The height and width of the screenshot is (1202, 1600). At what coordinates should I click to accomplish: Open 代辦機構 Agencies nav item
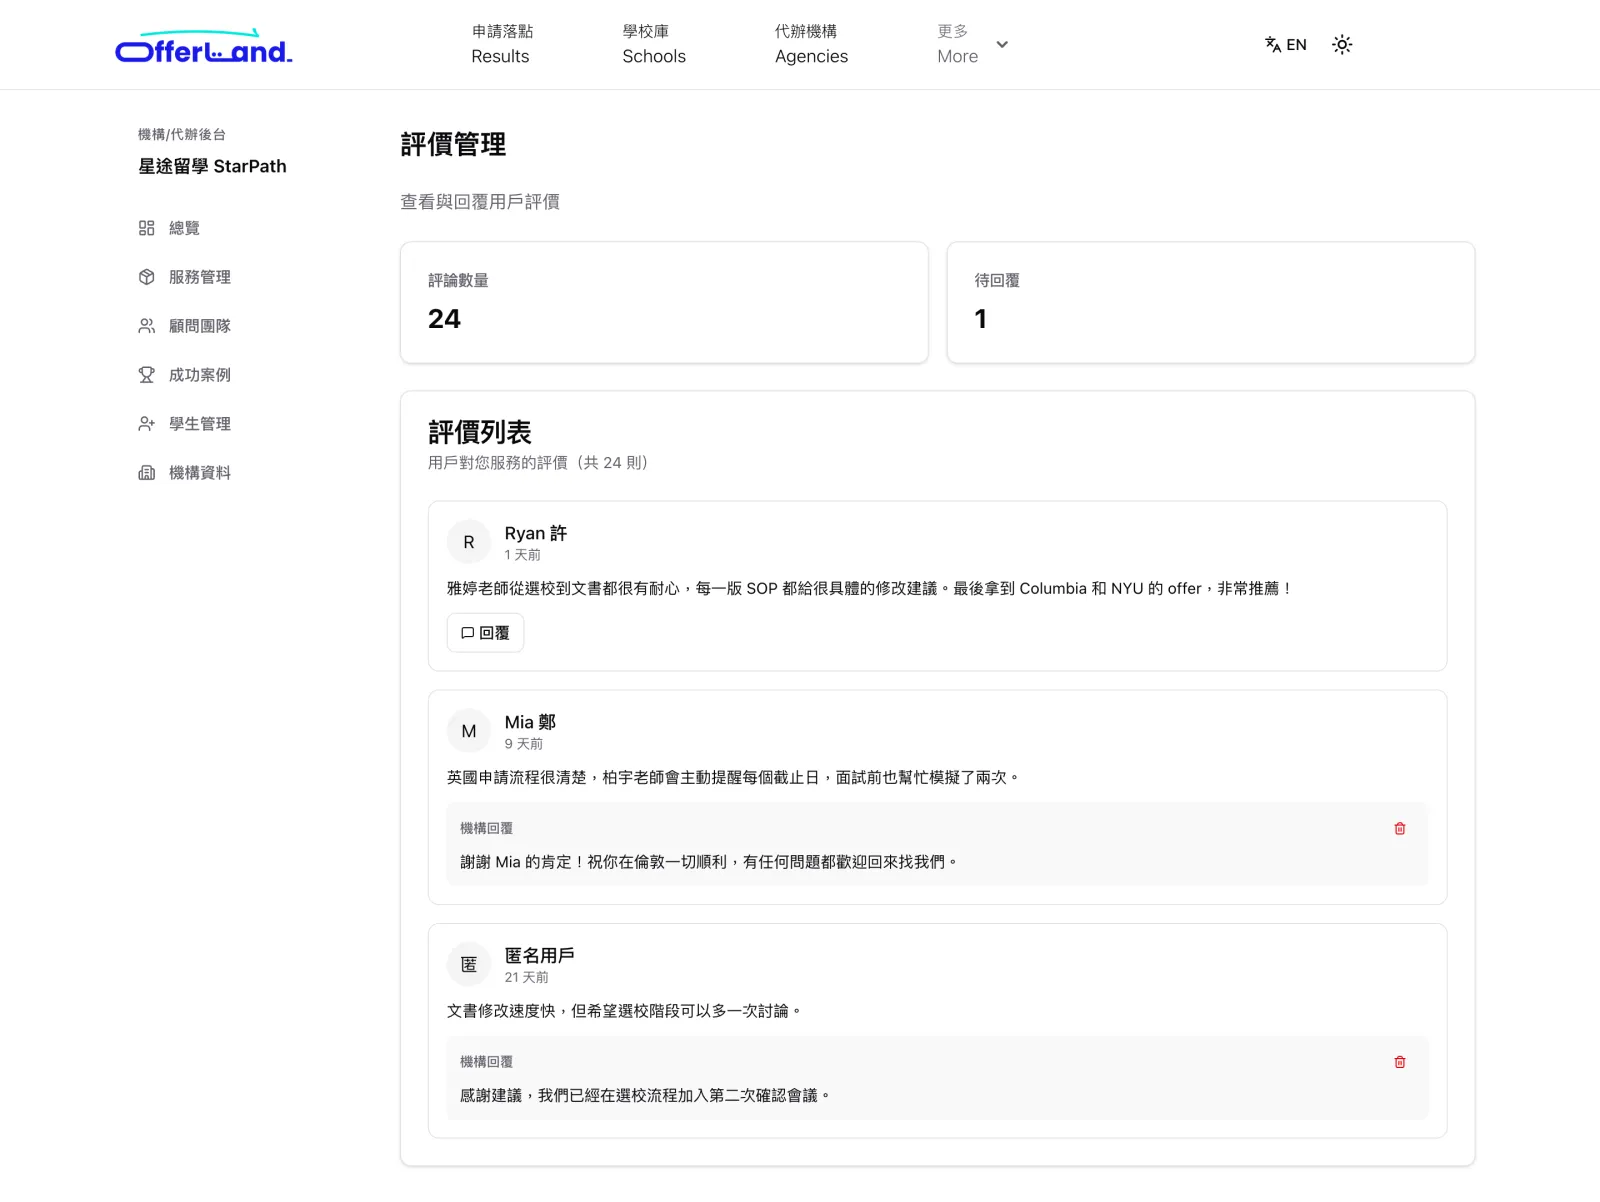click(811, 45)
